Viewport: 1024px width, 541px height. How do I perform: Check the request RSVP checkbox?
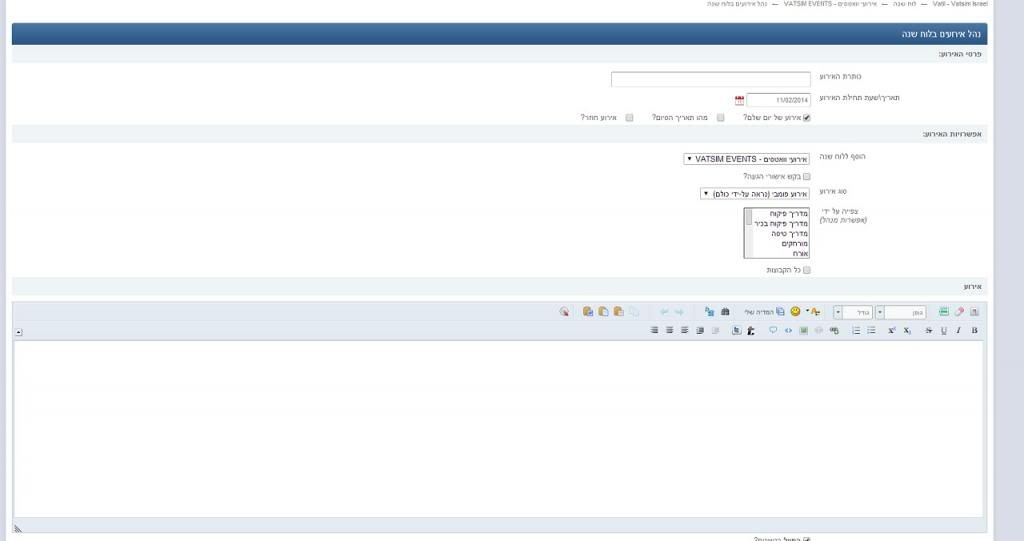coord(807,176)
